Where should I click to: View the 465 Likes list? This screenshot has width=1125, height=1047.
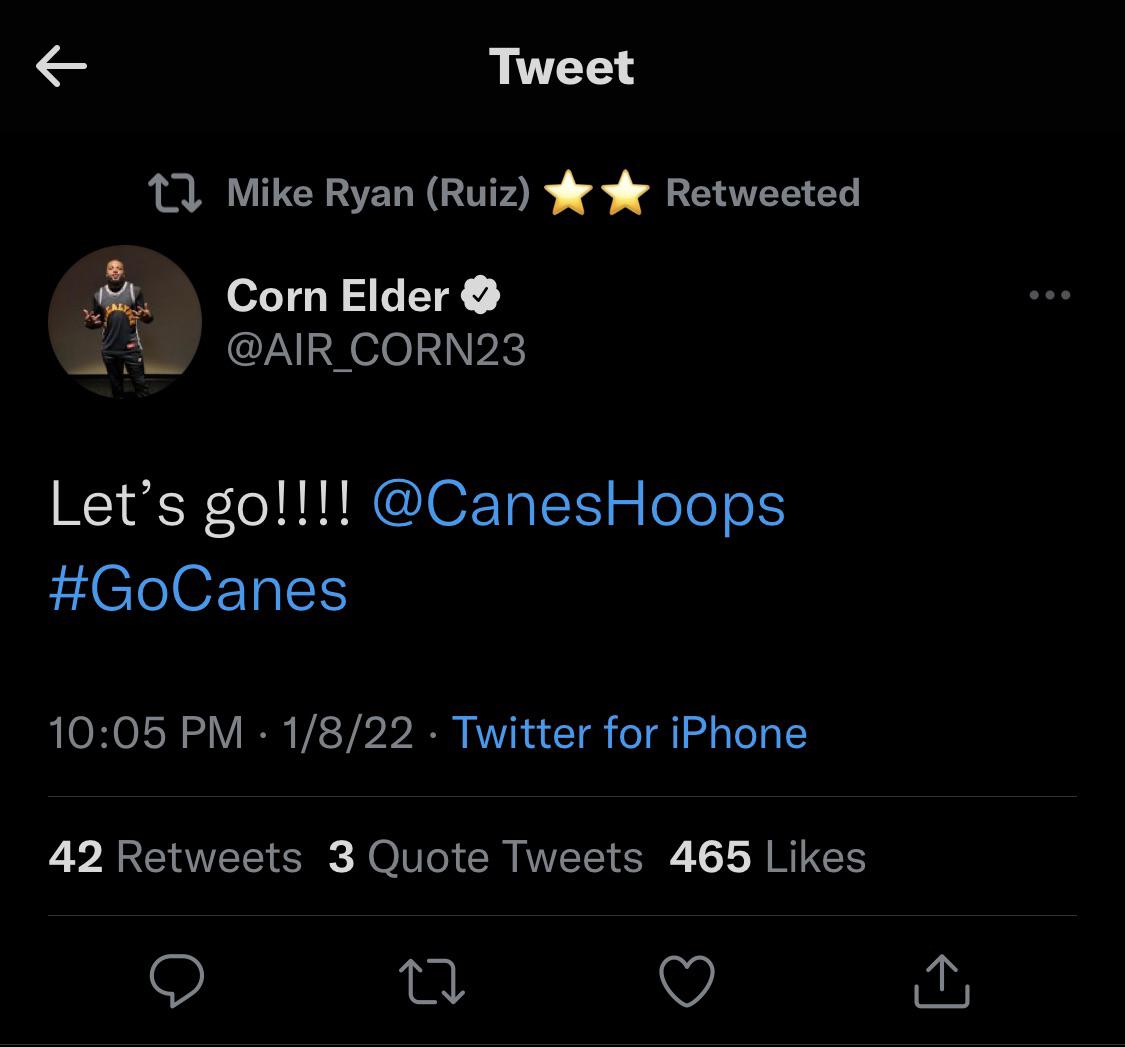coord(767,857)
